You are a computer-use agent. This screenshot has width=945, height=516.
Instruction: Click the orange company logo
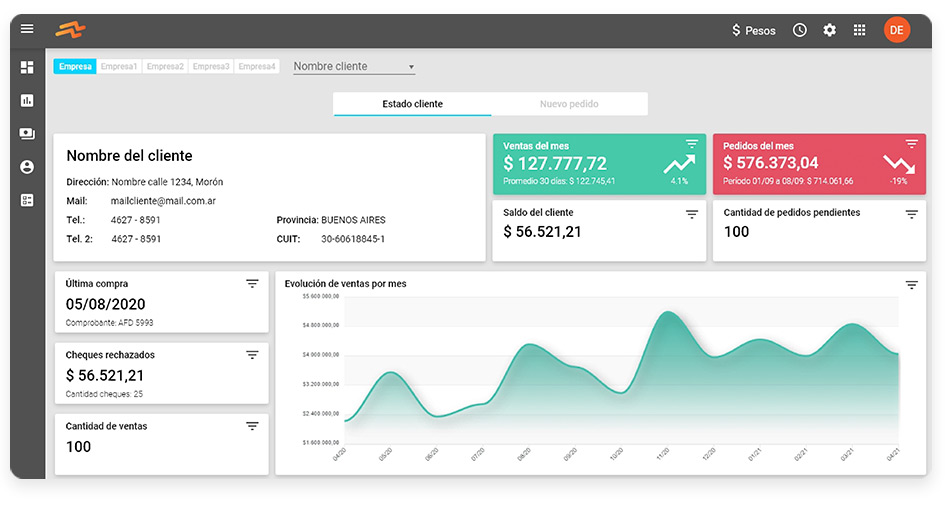71,30
